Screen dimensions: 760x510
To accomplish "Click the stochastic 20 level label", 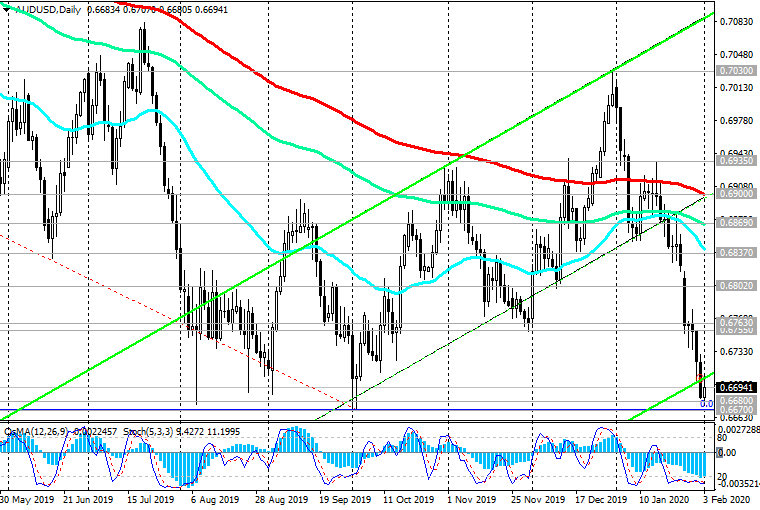I will coord(723,477).
